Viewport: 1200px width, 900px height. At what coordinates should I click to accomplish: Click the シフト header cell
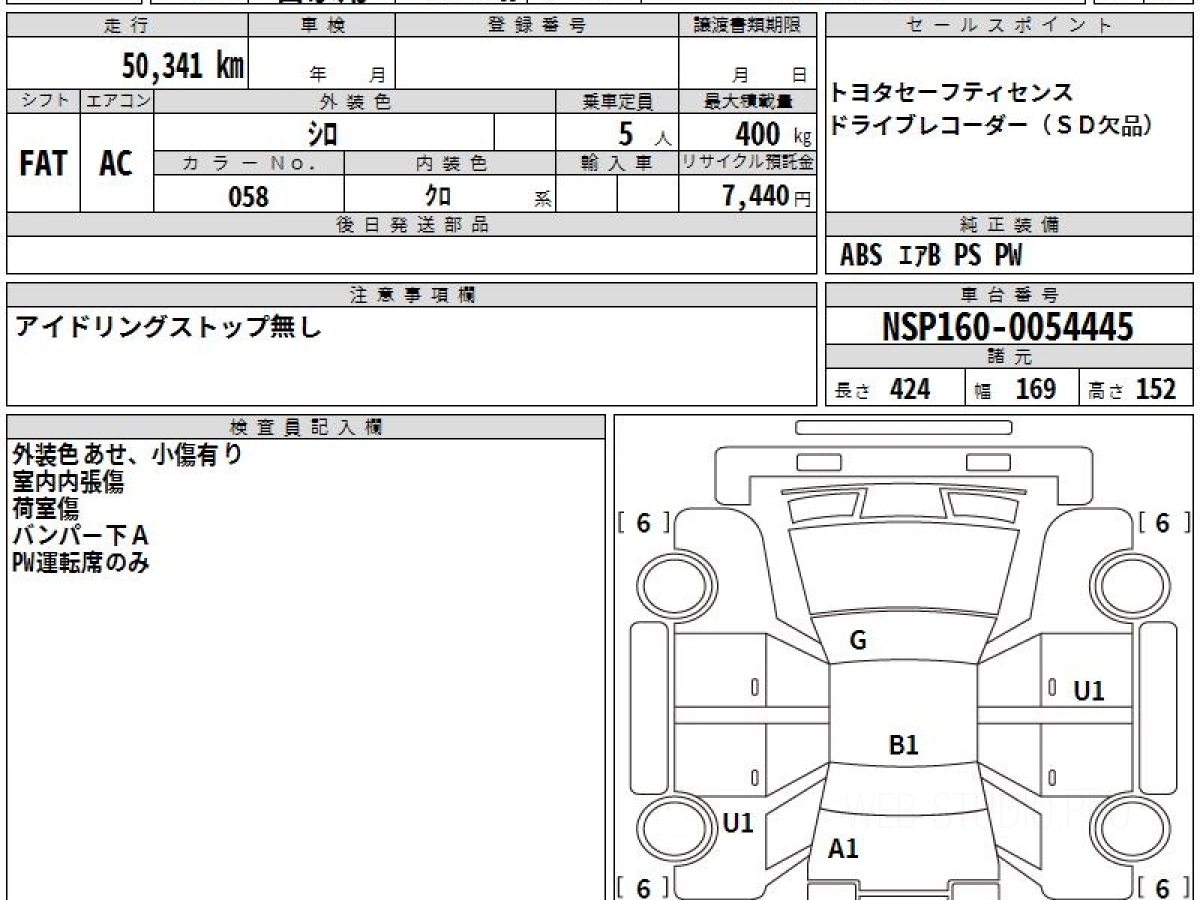point(44,101)
